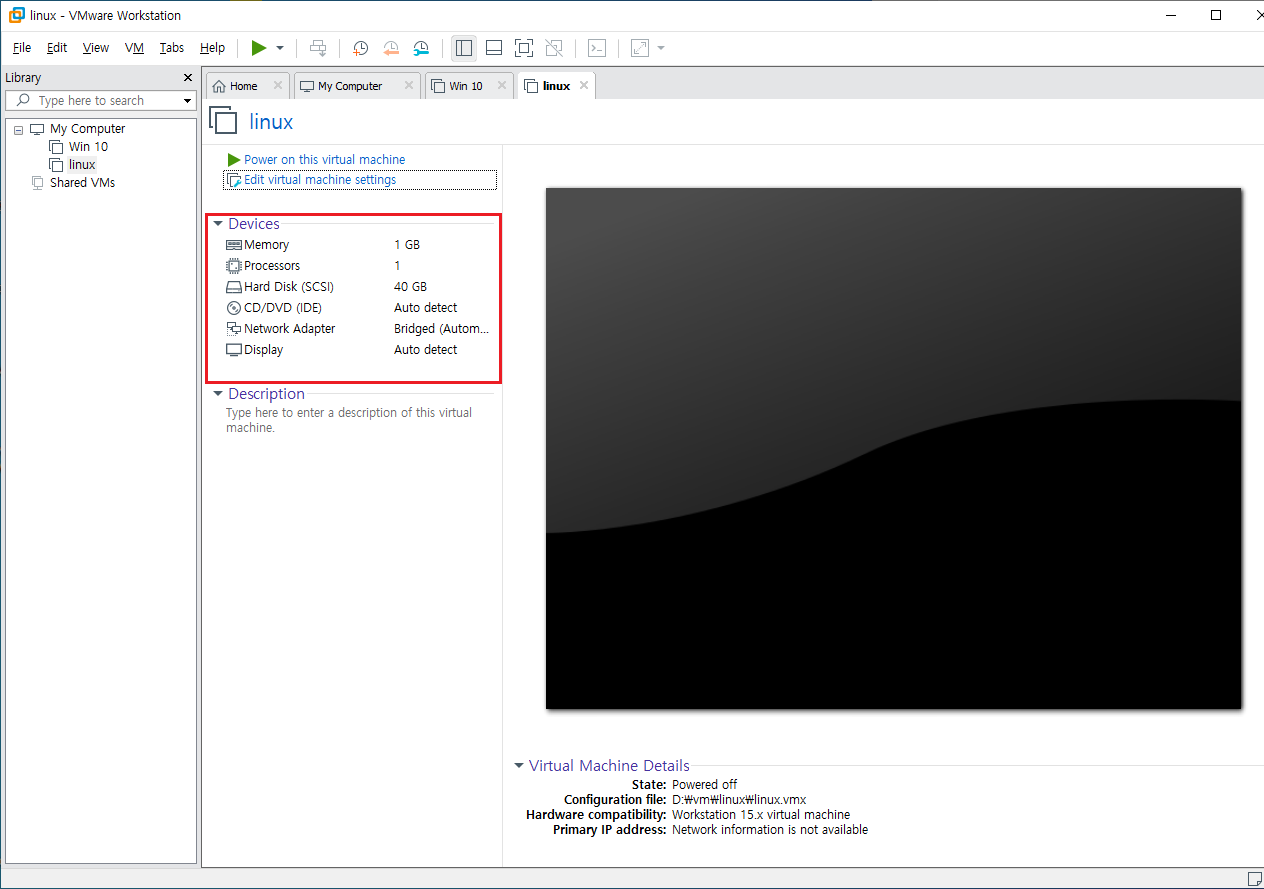Open the Tabs menu

pyautogui.click(x=172, y=48)
